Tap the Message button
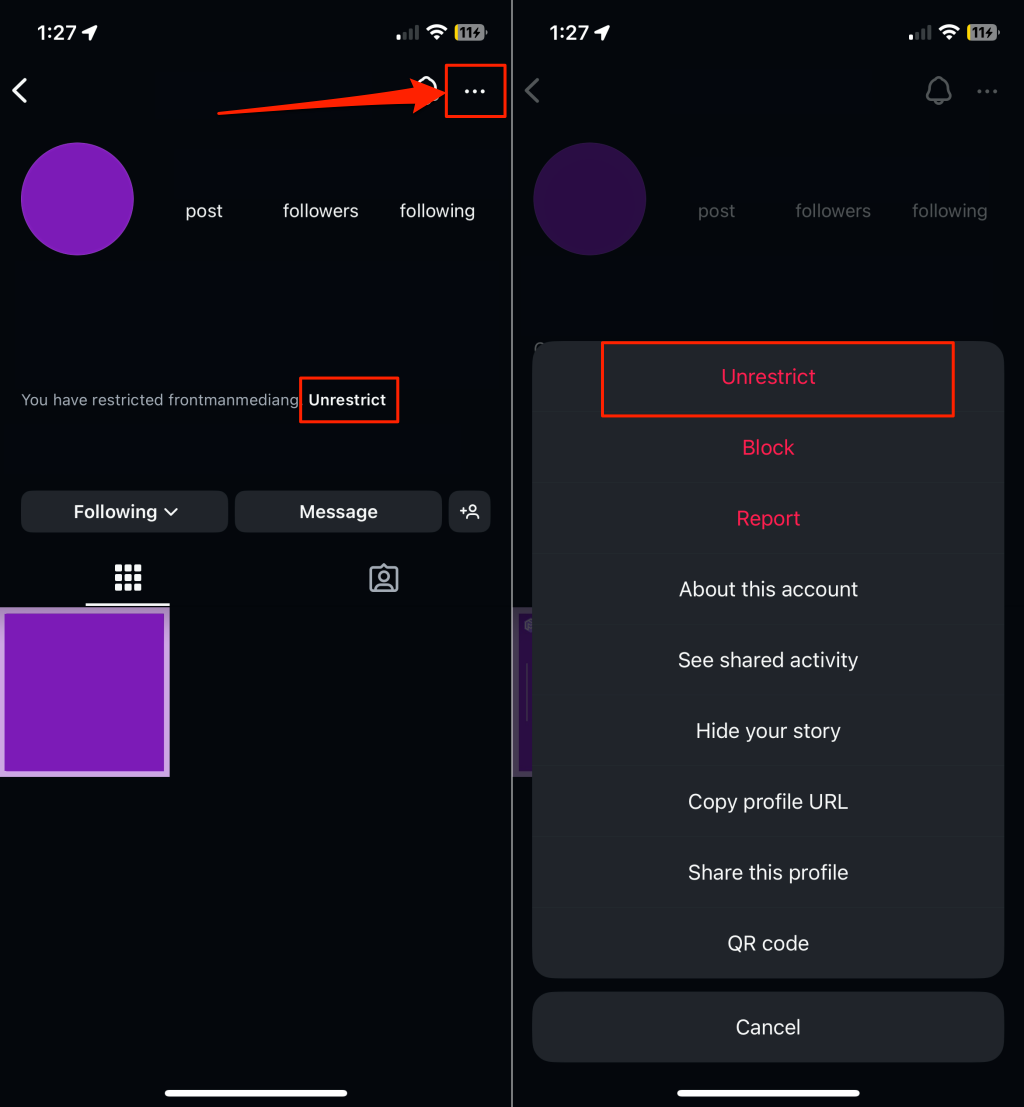 point(338,511)
